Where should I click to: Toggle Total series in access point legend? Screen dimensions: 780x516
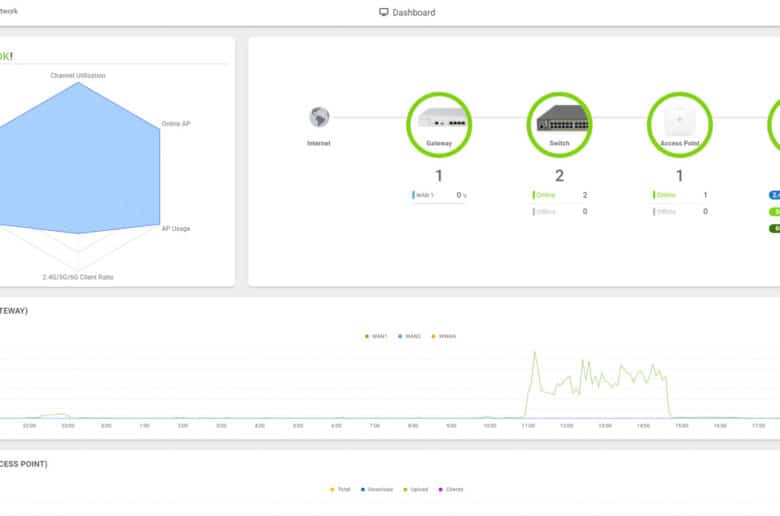click(x=341, y=490)
